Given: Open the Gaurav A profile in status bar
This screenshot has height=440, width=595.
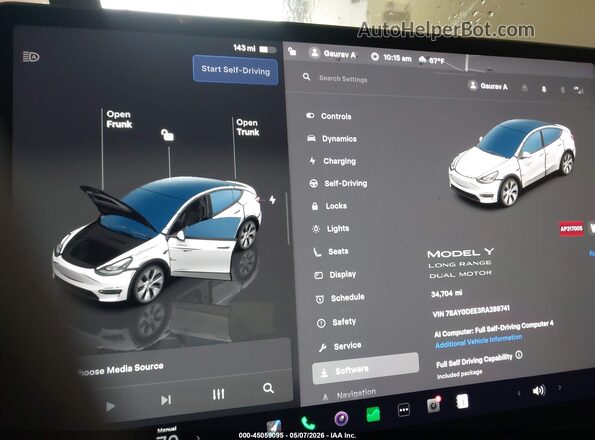Looking at the screenshot, I should pos(332,54).
